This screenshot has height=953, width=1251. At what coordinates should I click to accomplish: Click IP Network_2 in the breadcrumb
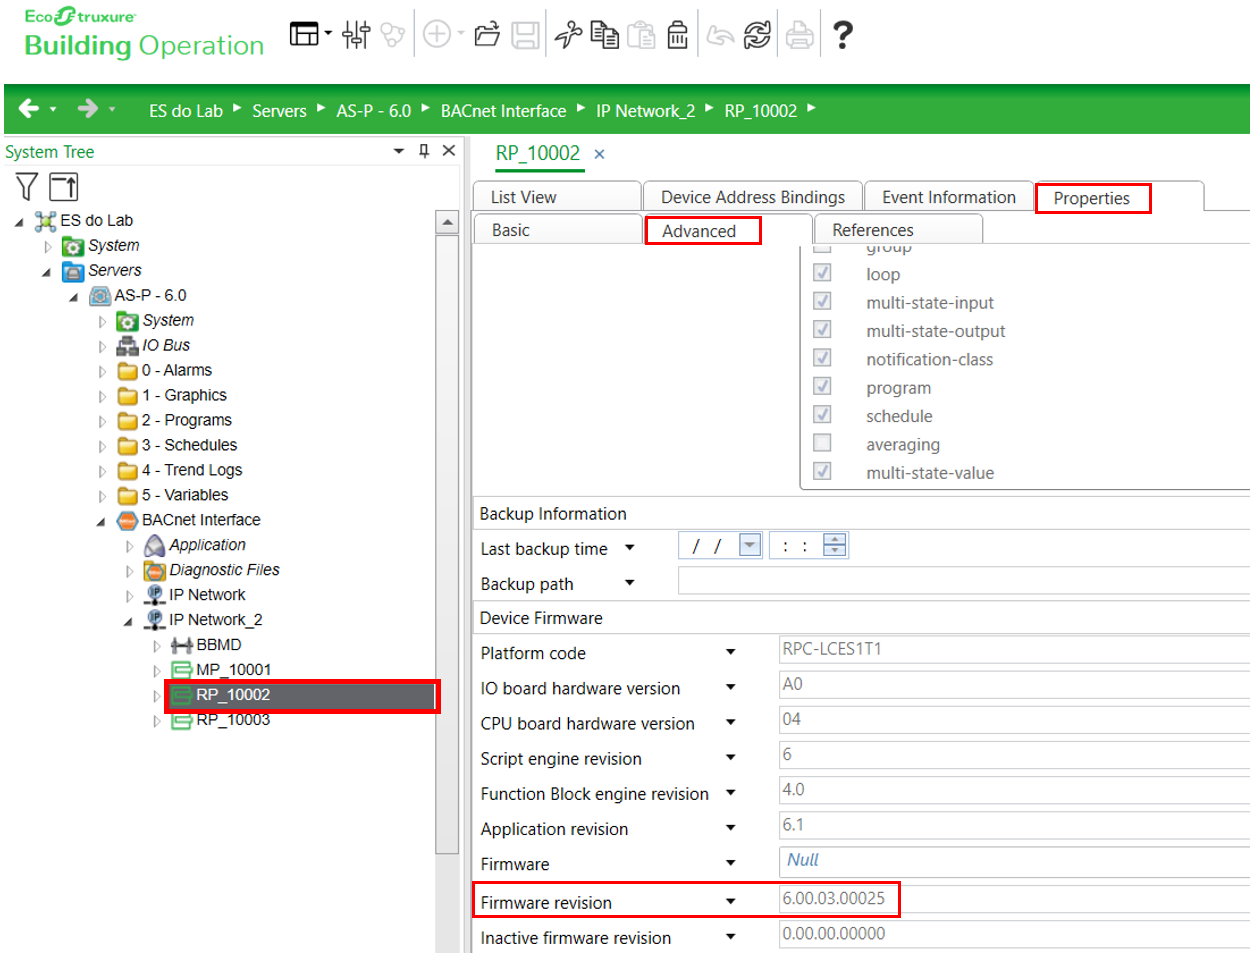(645, 110)
